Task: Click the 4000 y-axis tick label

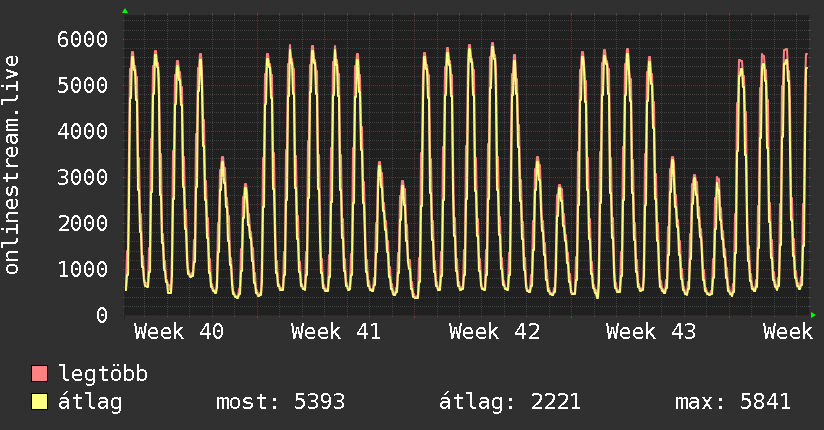Action: (x=83, y=131)
